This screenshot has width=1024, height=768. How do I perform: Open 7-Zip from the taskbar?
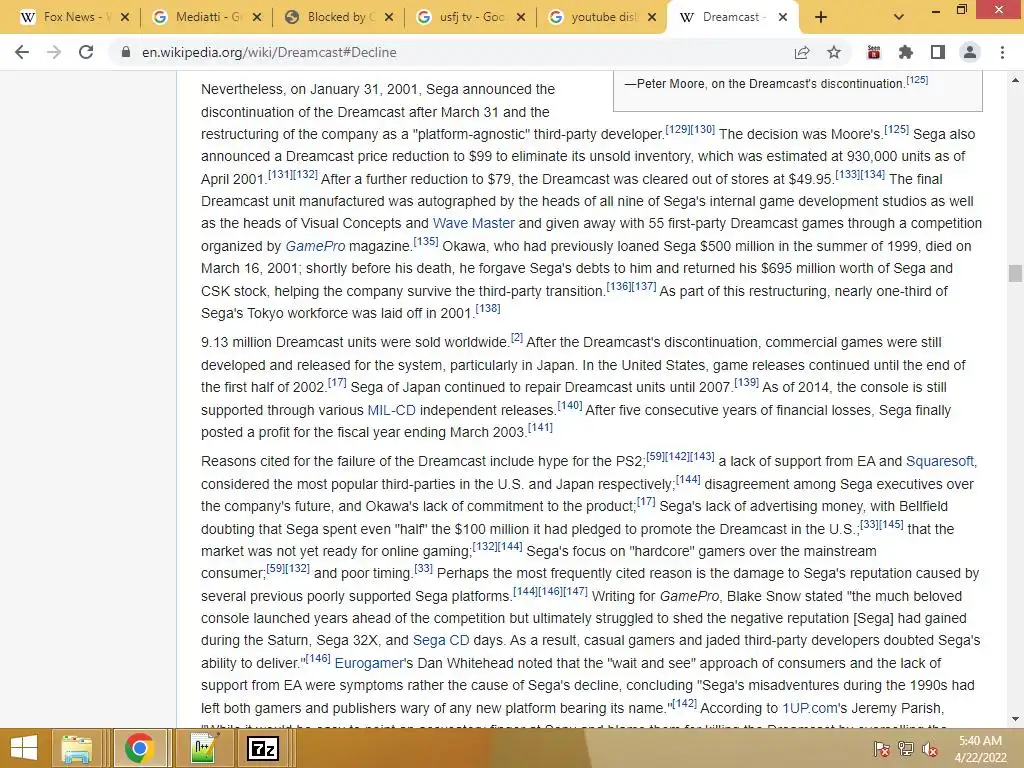(263, 748)
